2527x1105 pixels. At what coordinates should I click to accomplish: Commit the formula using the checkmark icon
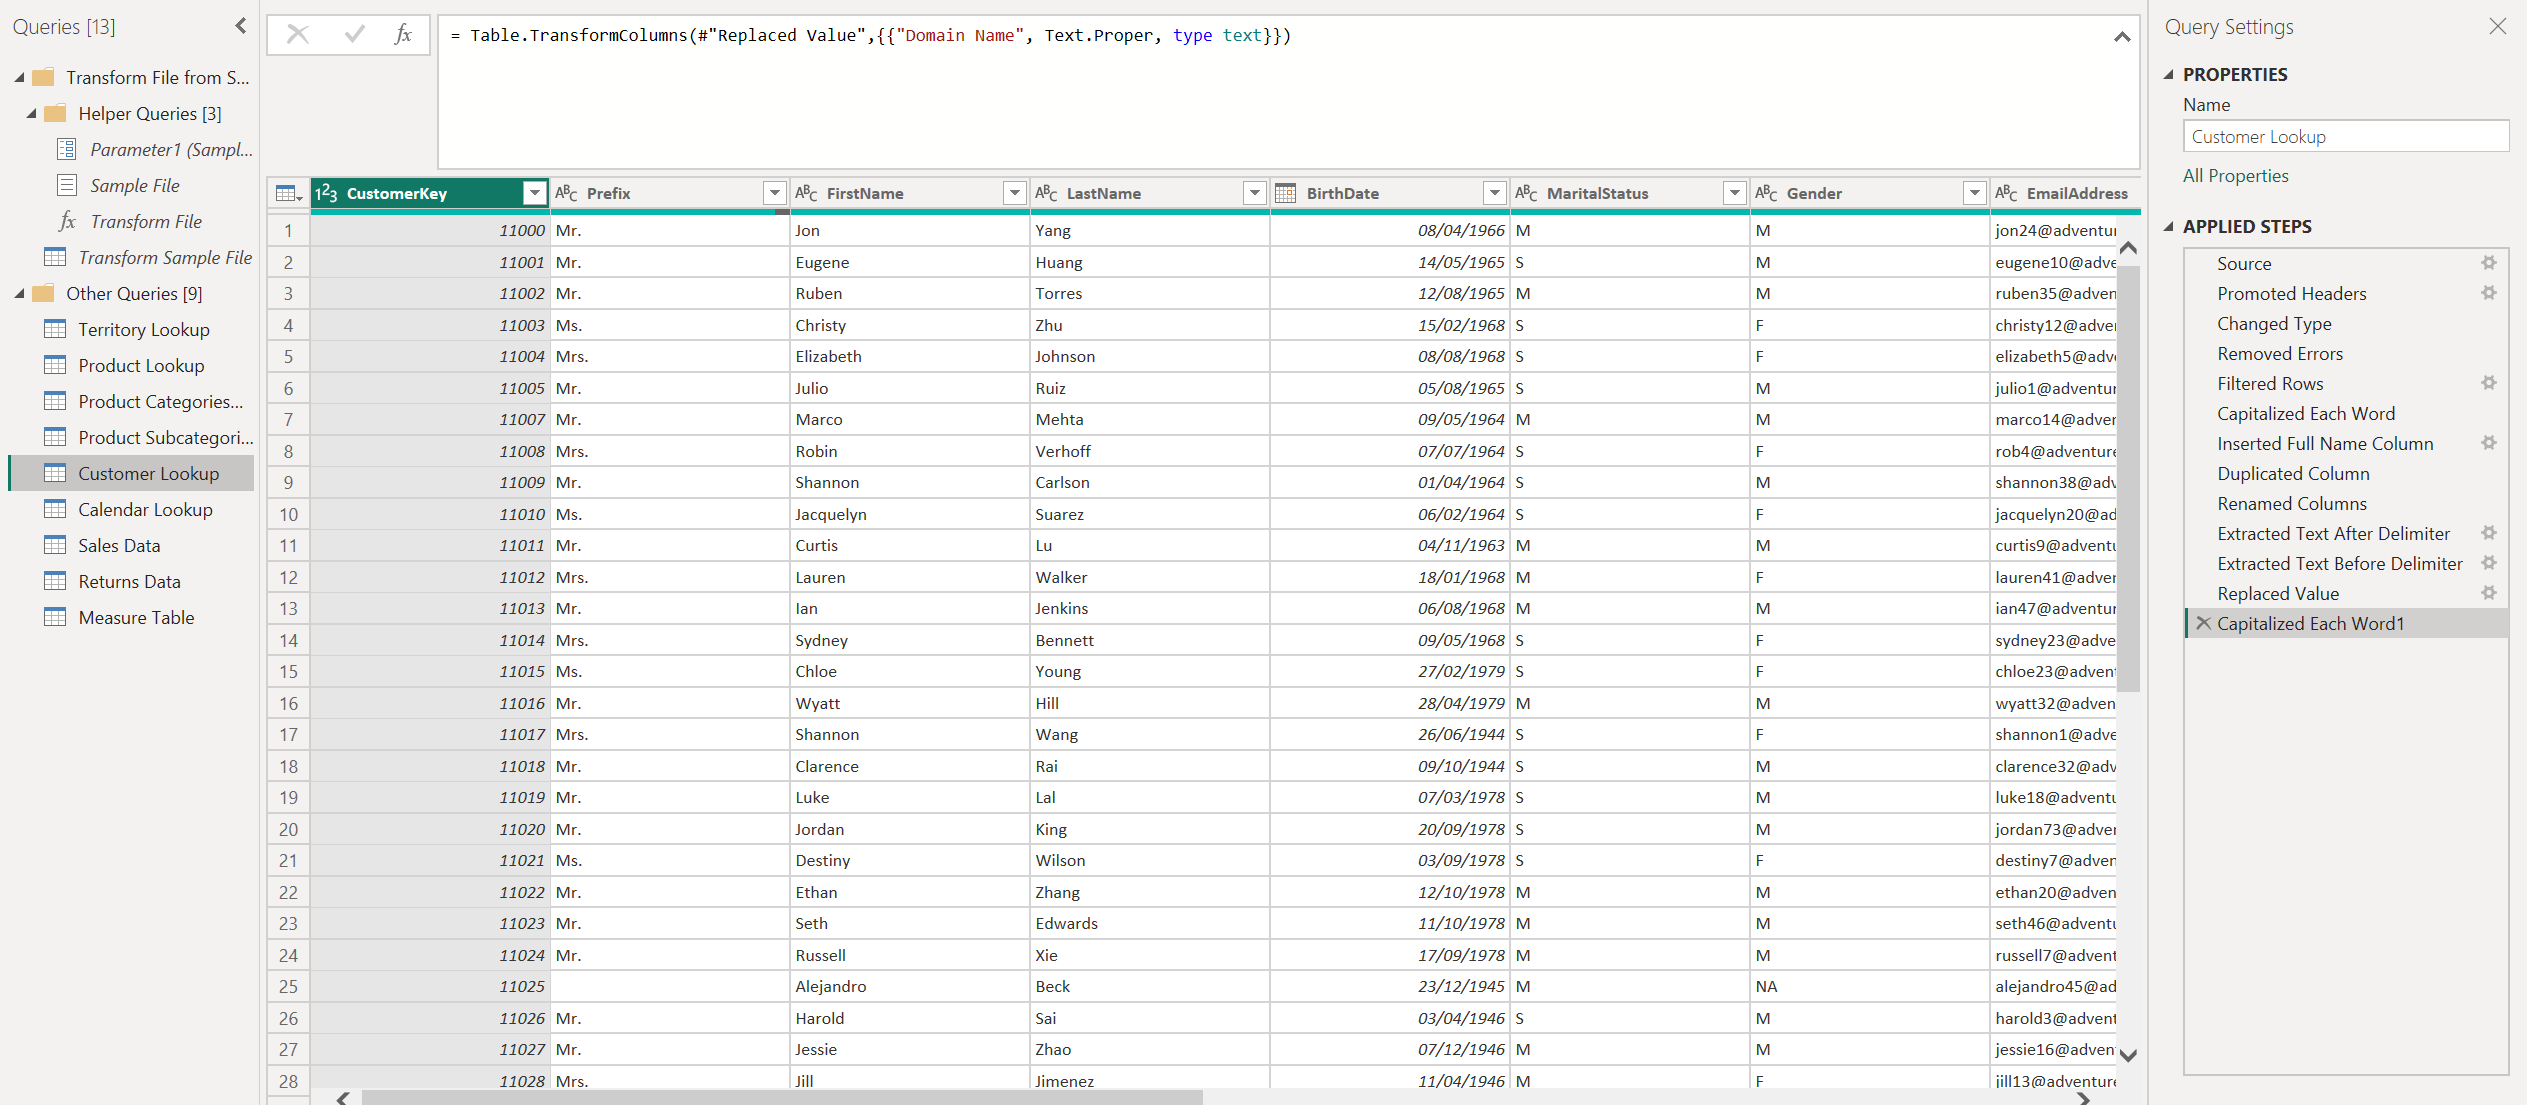click(x=352, y=34)
